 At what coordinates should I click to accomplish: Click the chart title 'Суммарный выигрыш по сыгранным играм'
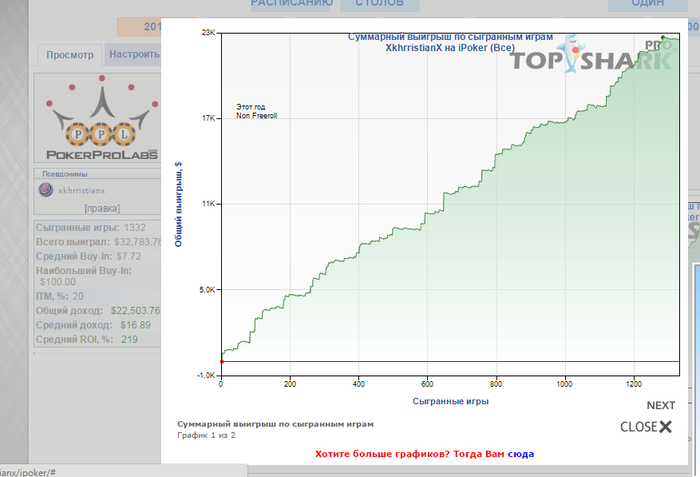[x=450, y=37]
